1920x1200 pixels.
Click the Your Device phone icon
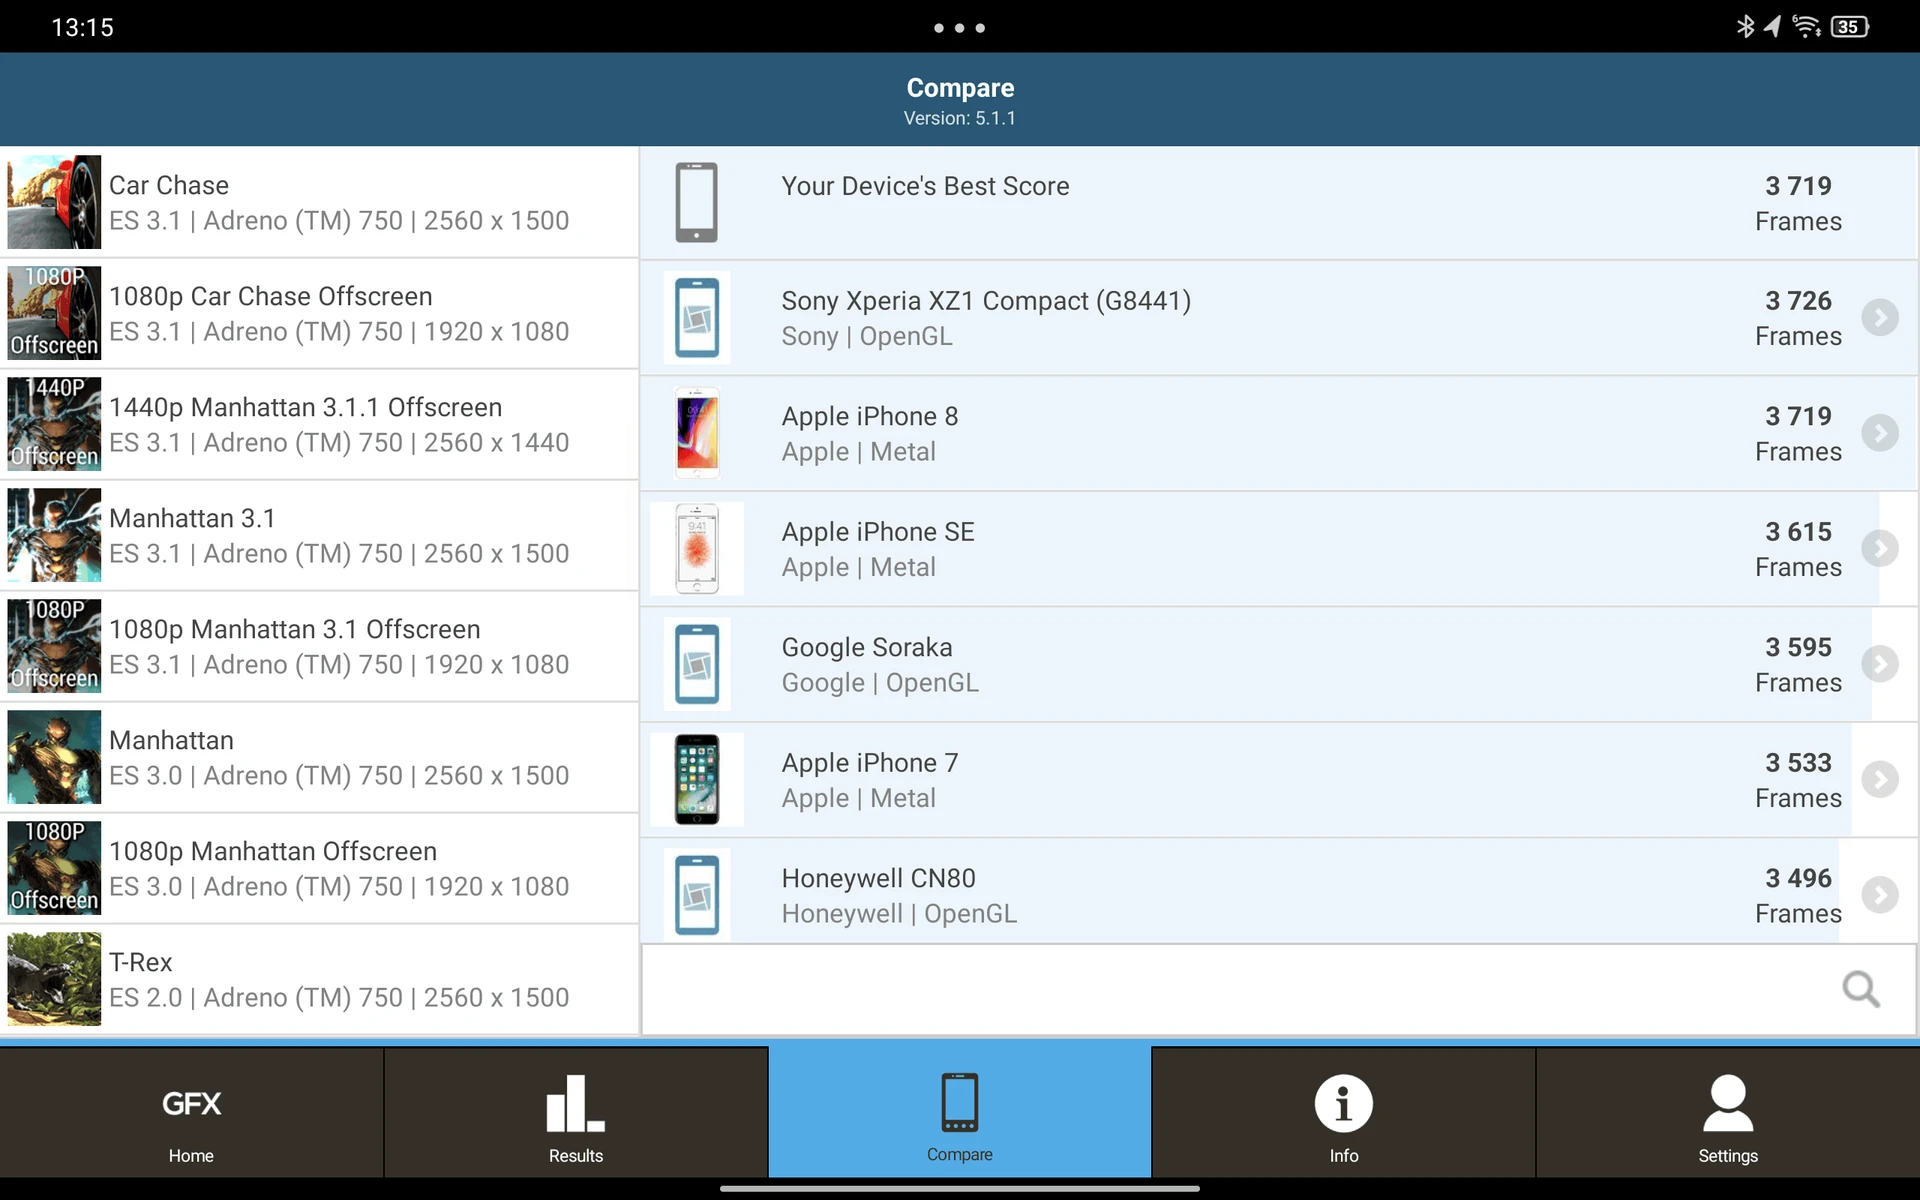[697, 202]
